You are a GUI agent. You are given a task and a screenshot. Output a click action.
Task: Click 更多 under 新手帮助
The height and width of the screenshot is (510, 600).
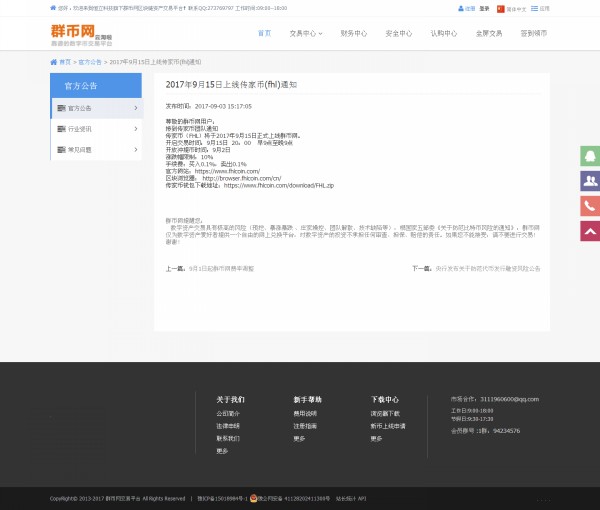click(x=299, y=438)
